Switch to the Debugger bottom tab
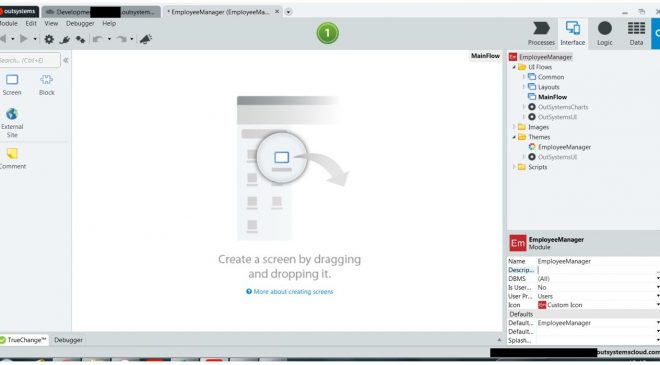The width and height of the screenshot is (660, 365). pyautogui.click(x=68, y=340)
